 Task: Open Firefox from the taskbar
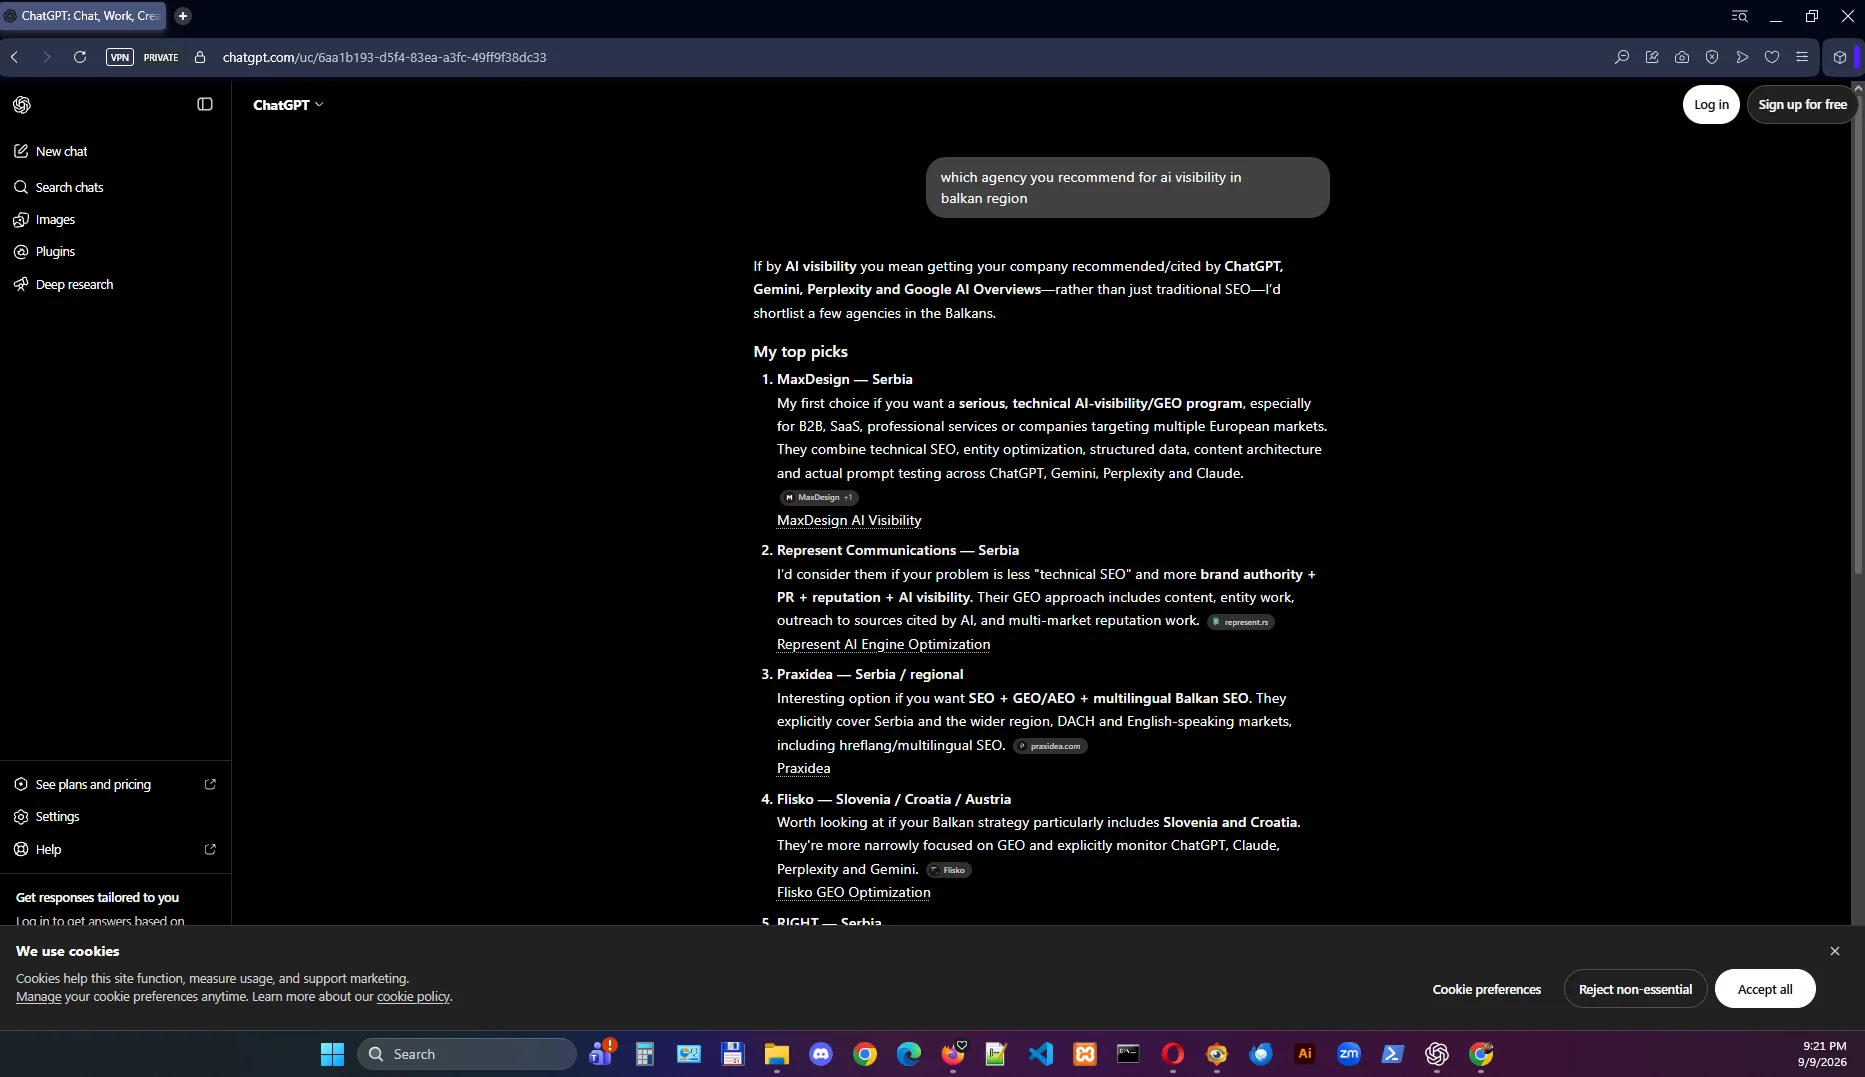coord(953,1054)
